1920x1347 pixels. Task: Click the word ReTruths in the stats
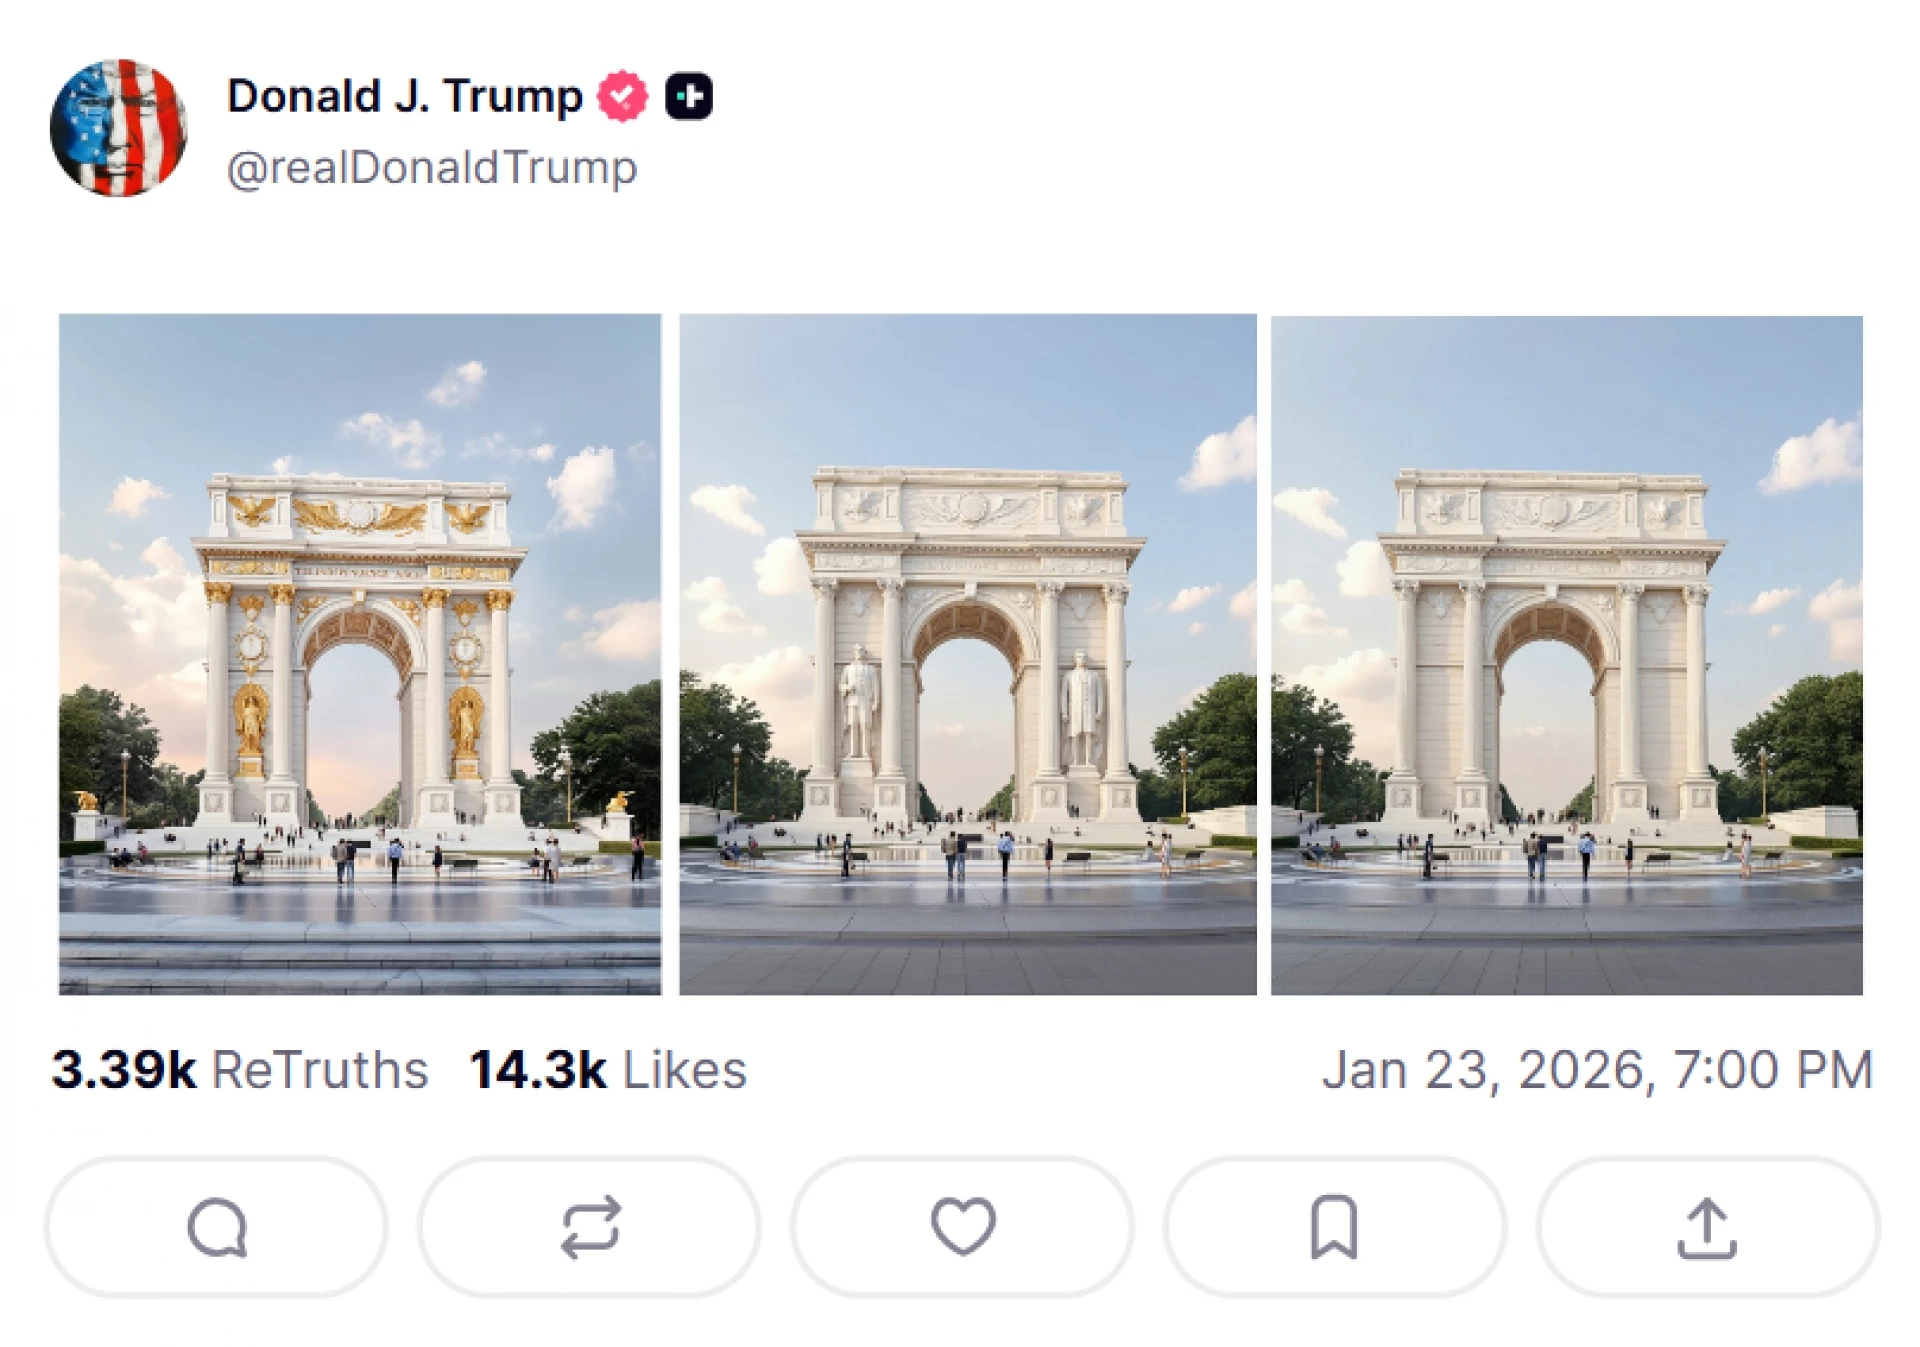click(320, 1070)
